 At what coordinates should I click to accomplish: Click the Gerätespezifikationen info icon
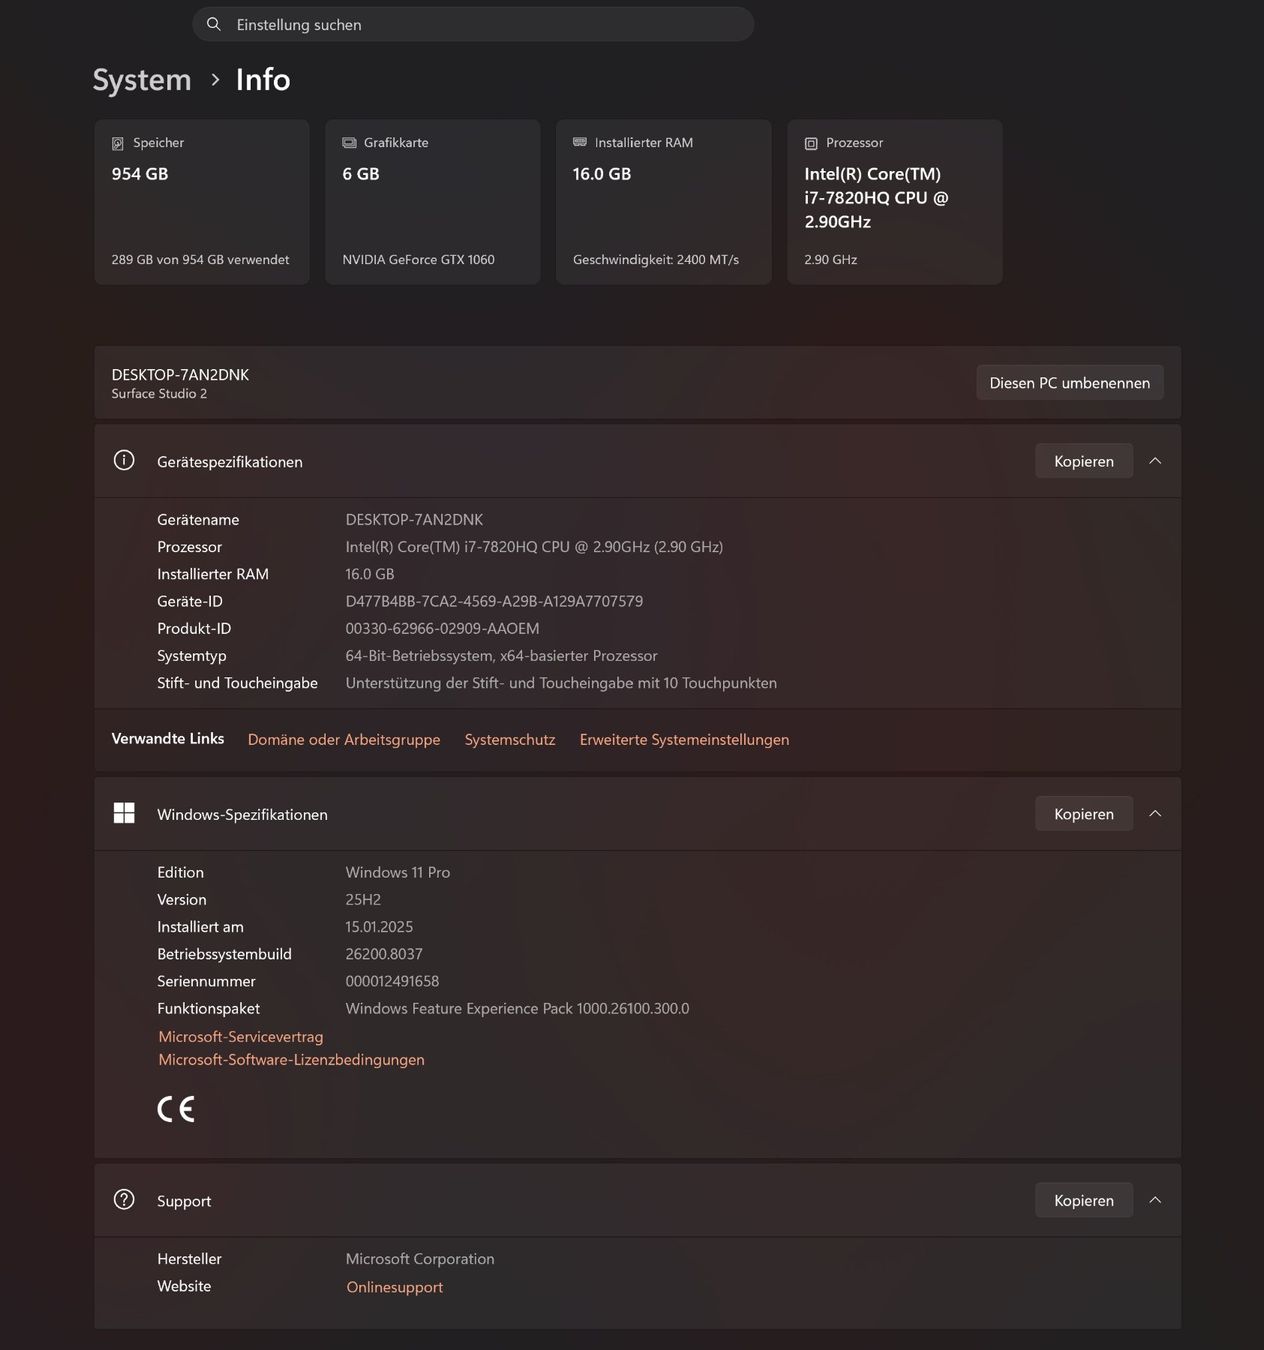tap(124, 460)
